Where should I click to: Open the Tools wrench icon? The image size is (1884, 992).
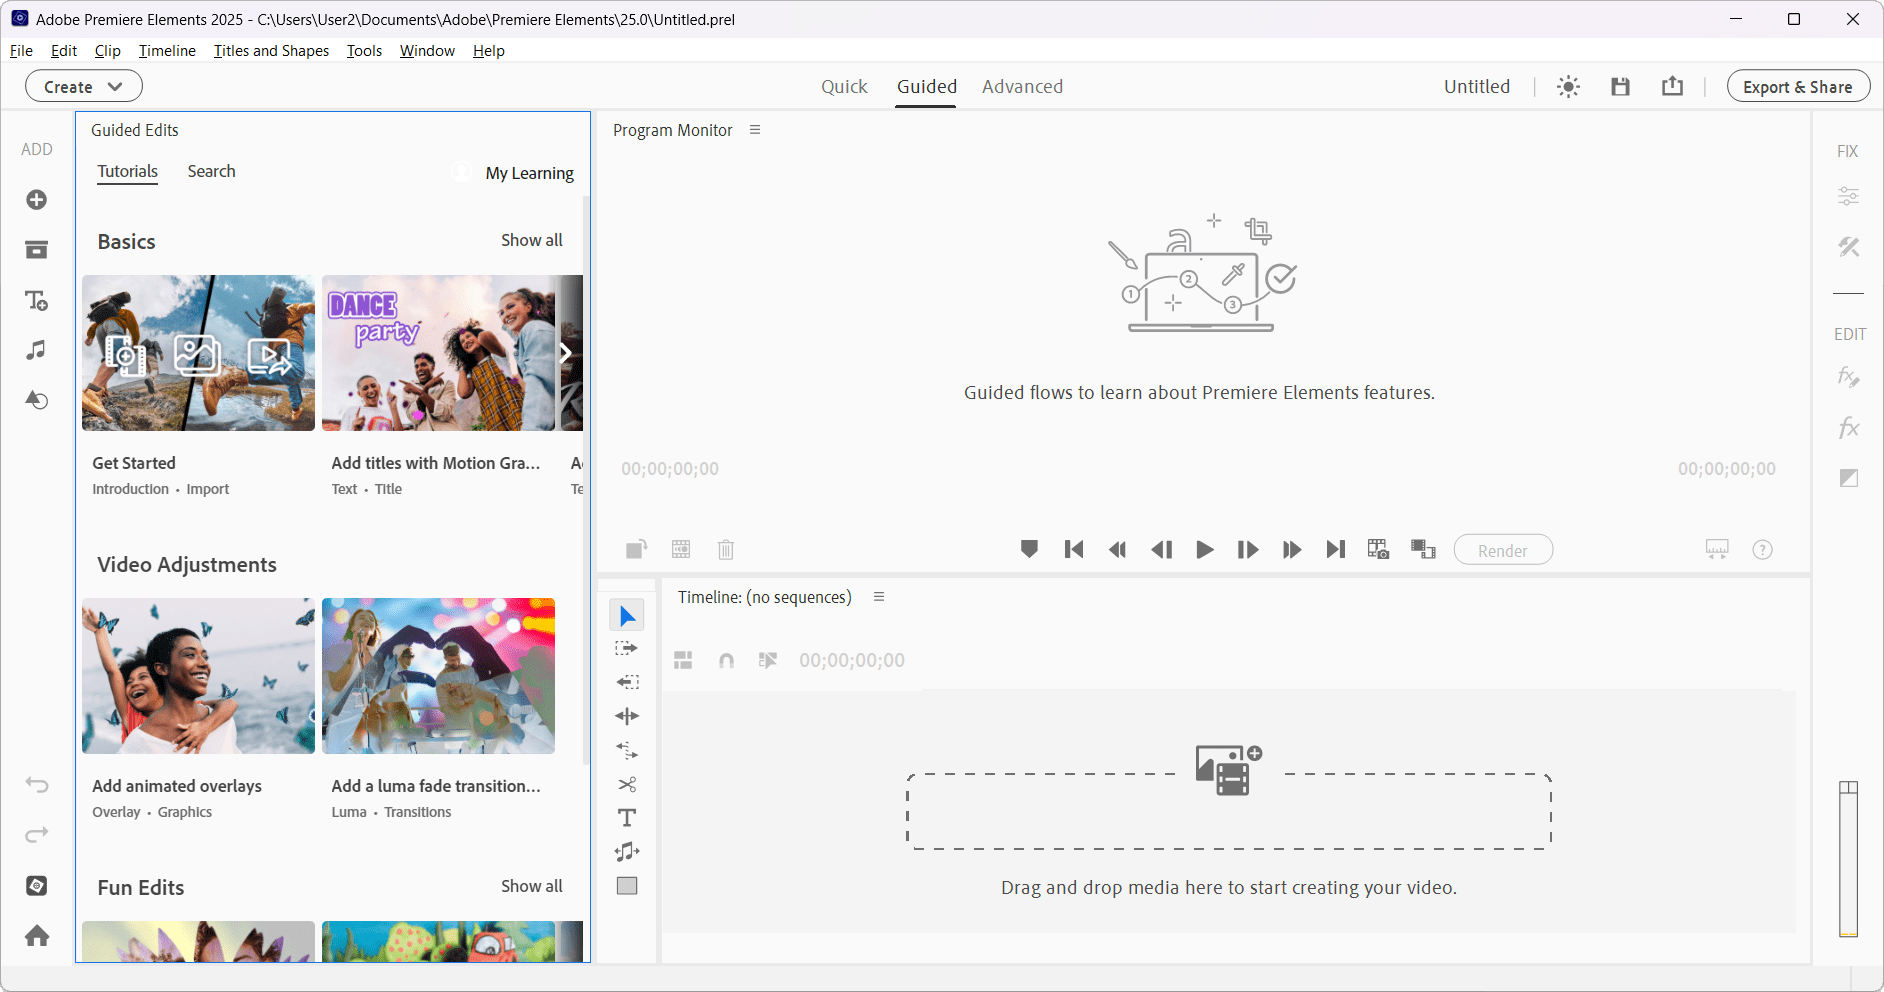point(1848,246)
